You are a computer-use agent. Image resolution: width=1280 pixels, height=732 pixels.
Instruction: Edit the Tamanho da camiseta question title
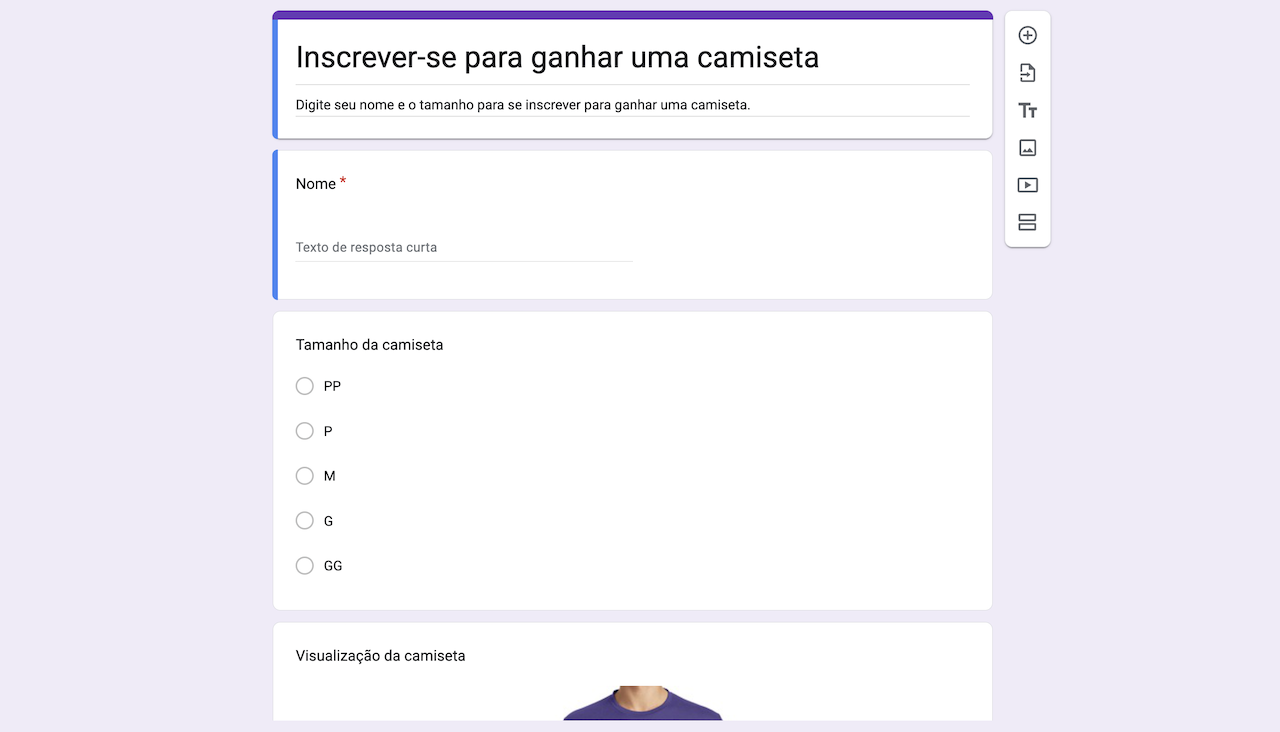coord(370,344)
